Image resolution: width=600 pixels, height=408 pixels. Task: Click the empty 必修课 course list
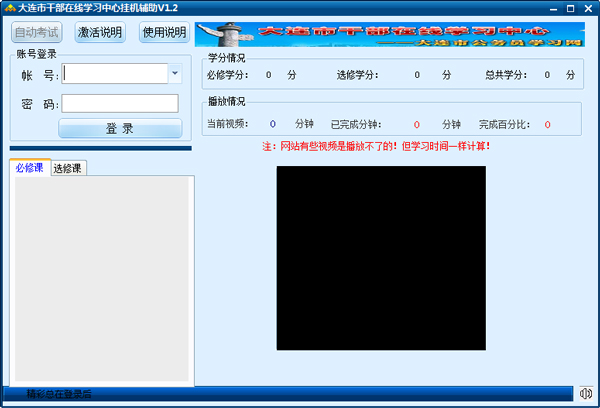click(x=102, y=279)
